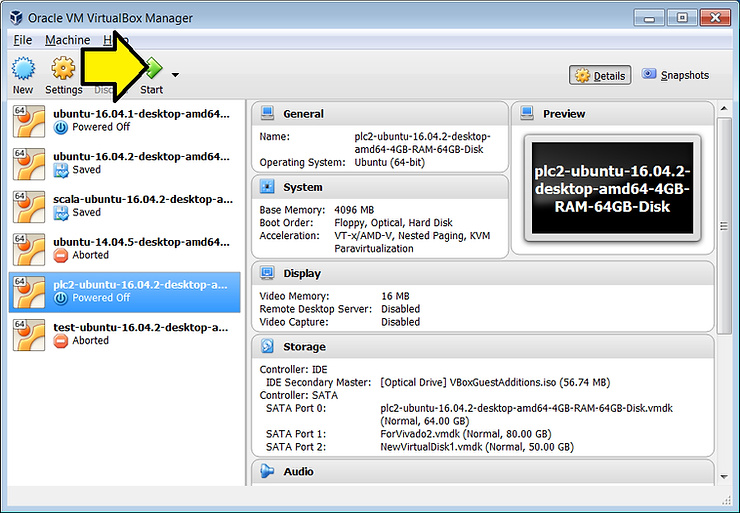Start the selected VM with green arrow
Screen dimensions: 740x513
154,68
